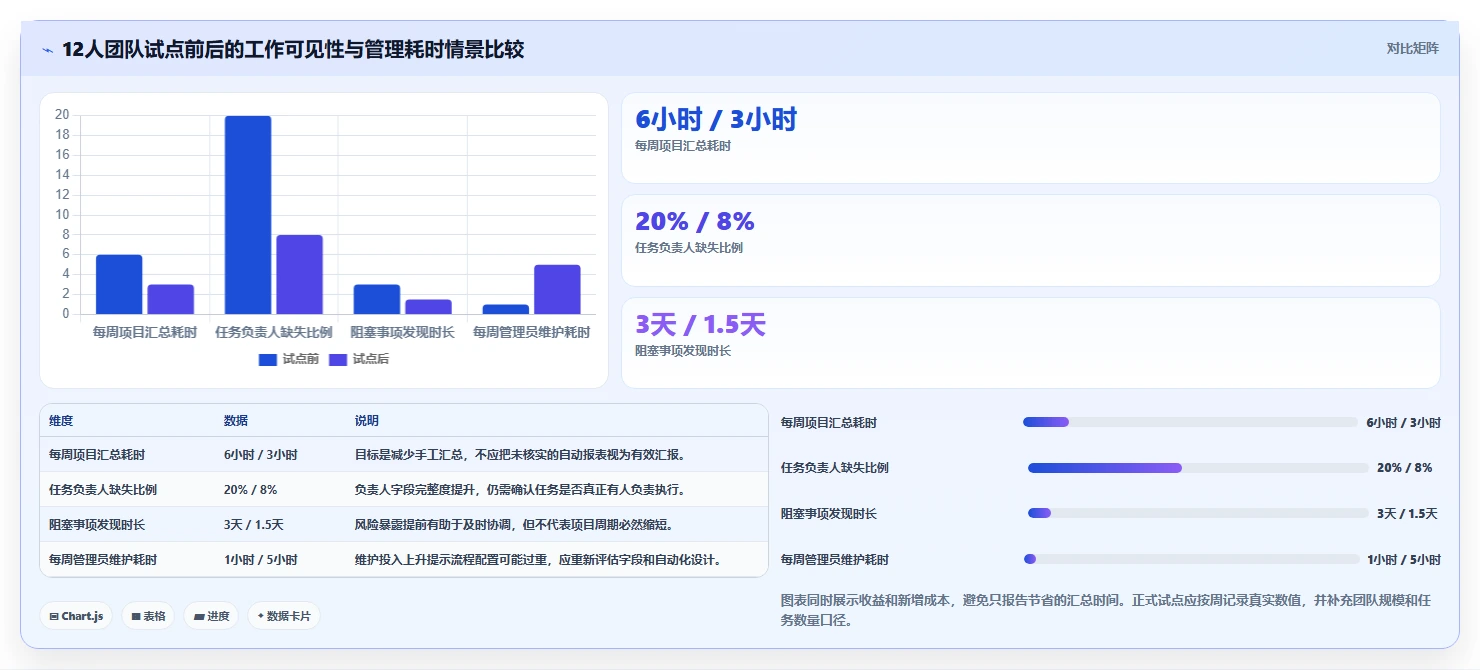Image resolution: width=1480 pixels, height=670 pixels.
Task: Click the 任务负责人缺失比例 chart axis label
Action: pos(274,332)
